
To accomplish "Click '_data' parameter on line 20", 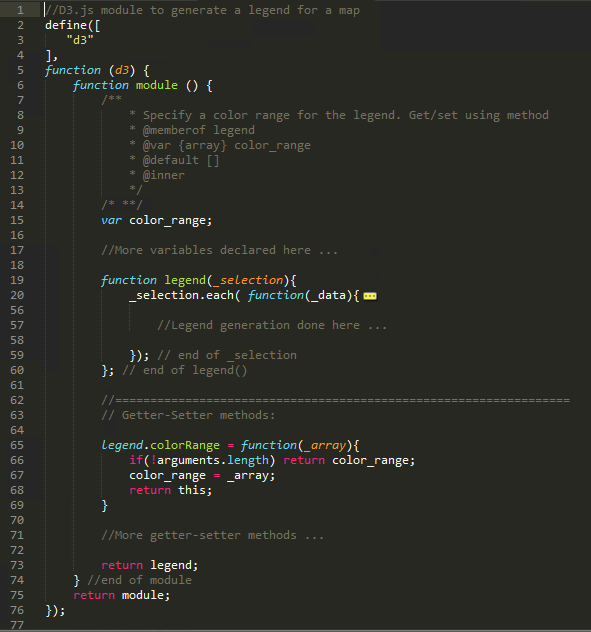I will (x=328, y=295).
